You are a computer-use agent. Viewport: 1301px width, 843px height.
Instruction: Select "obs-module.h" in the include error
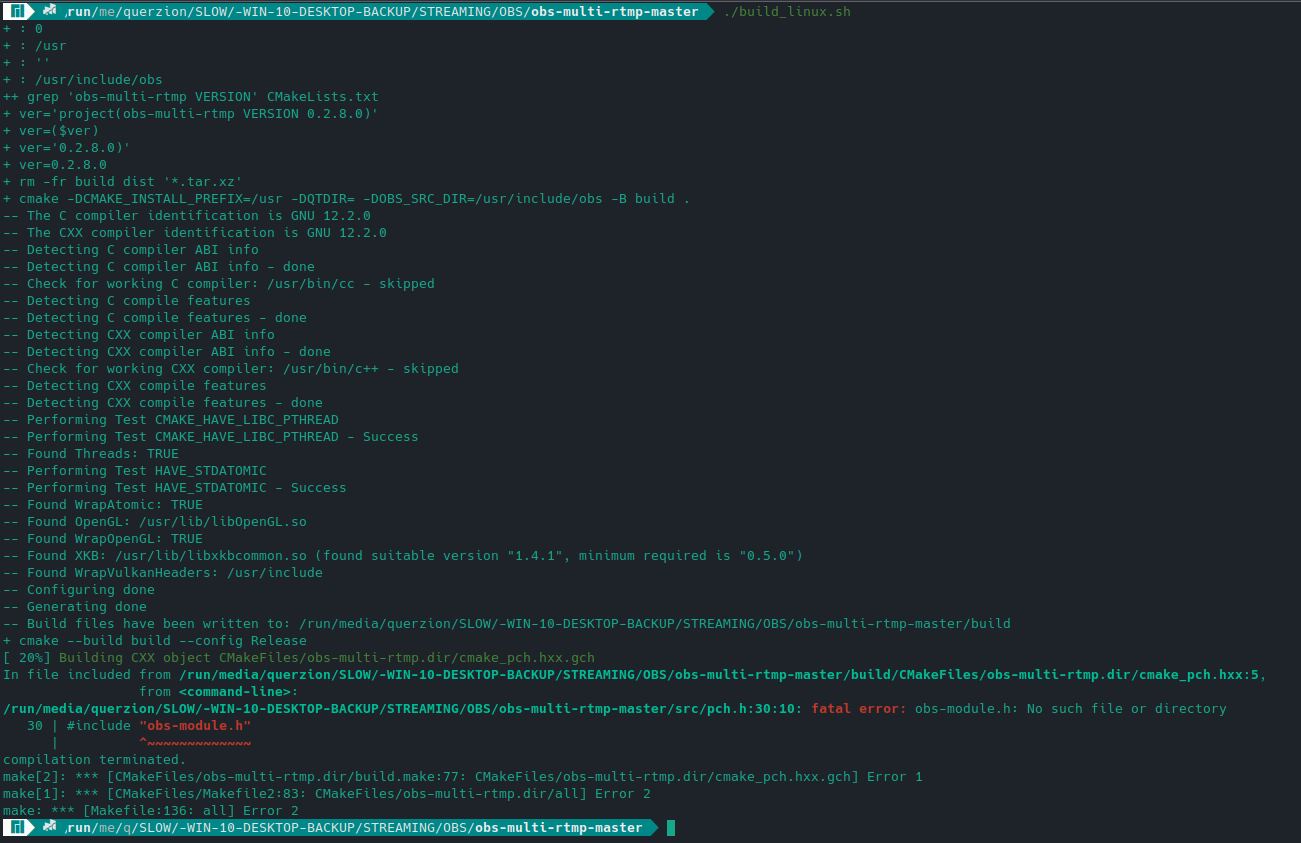pos(192,725)
